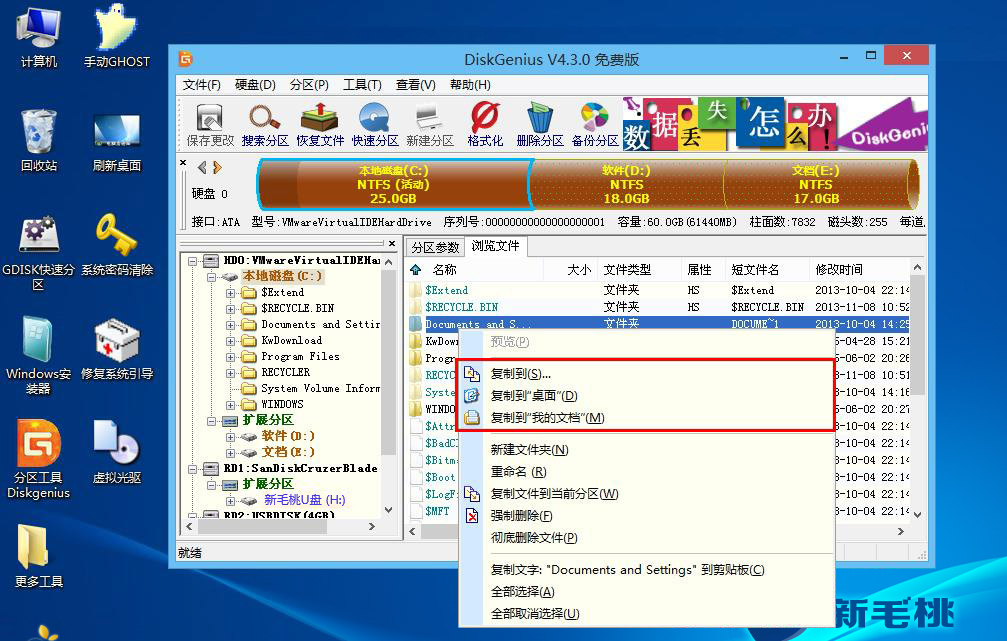
Task: Open the 计算机 desktop icon
Action: (x=39, y=37)
